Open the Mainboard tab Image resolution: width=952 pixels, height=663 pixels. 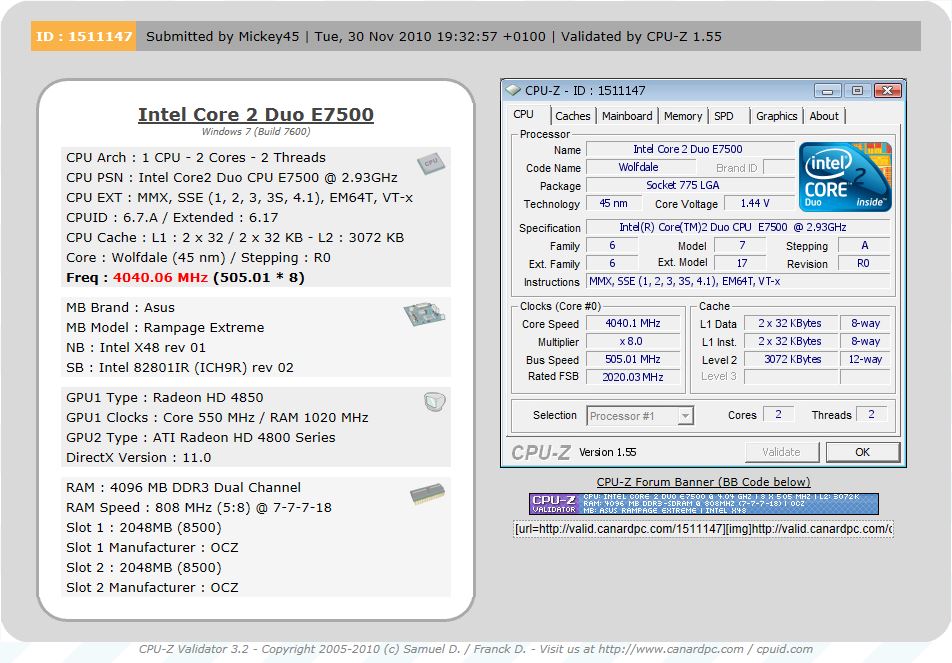pos(627,116)
